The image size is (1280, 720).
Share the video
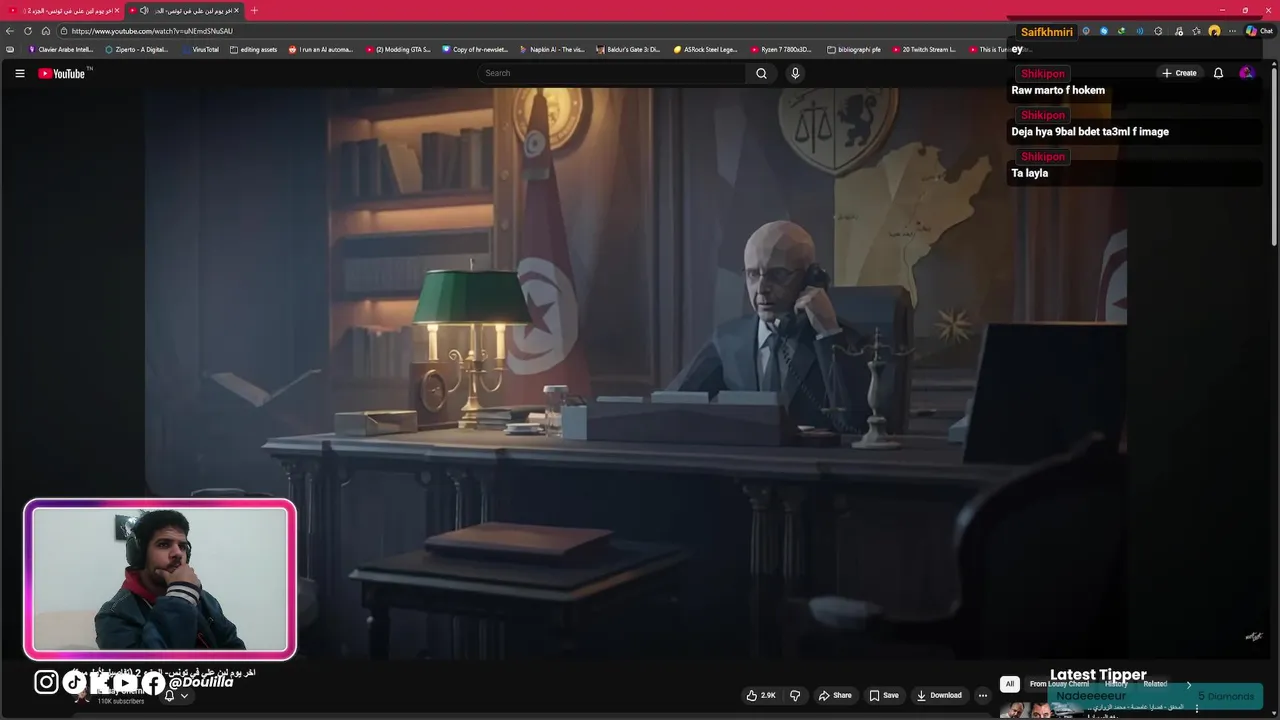pyautogui.click(x=835, y=695)
